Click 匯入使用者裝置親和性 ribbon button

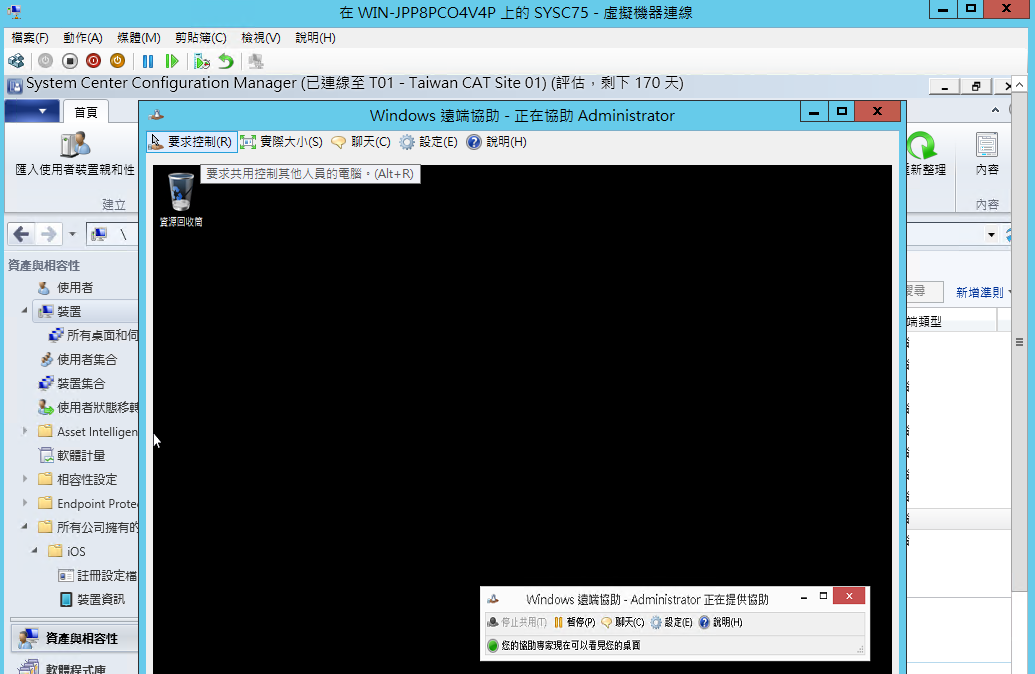coord(75,153)
